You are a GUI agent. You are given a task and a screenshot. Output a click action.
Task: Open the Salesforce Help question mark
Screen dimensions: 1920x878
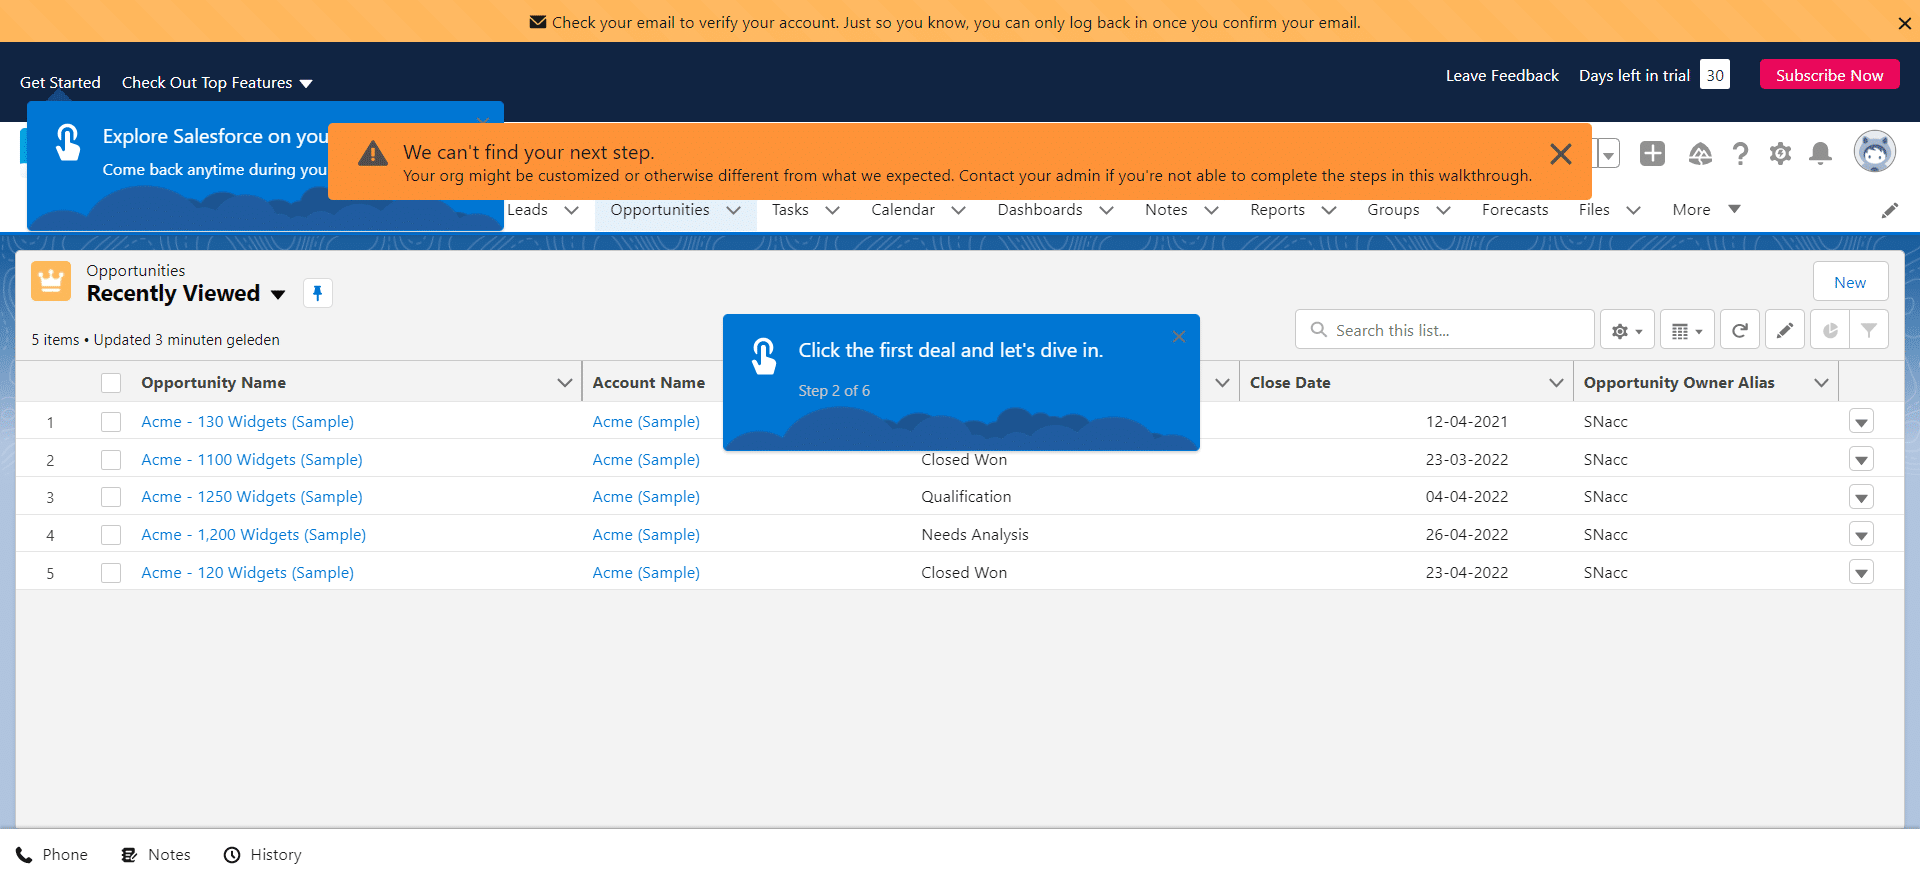click(x=1740, y=153)
